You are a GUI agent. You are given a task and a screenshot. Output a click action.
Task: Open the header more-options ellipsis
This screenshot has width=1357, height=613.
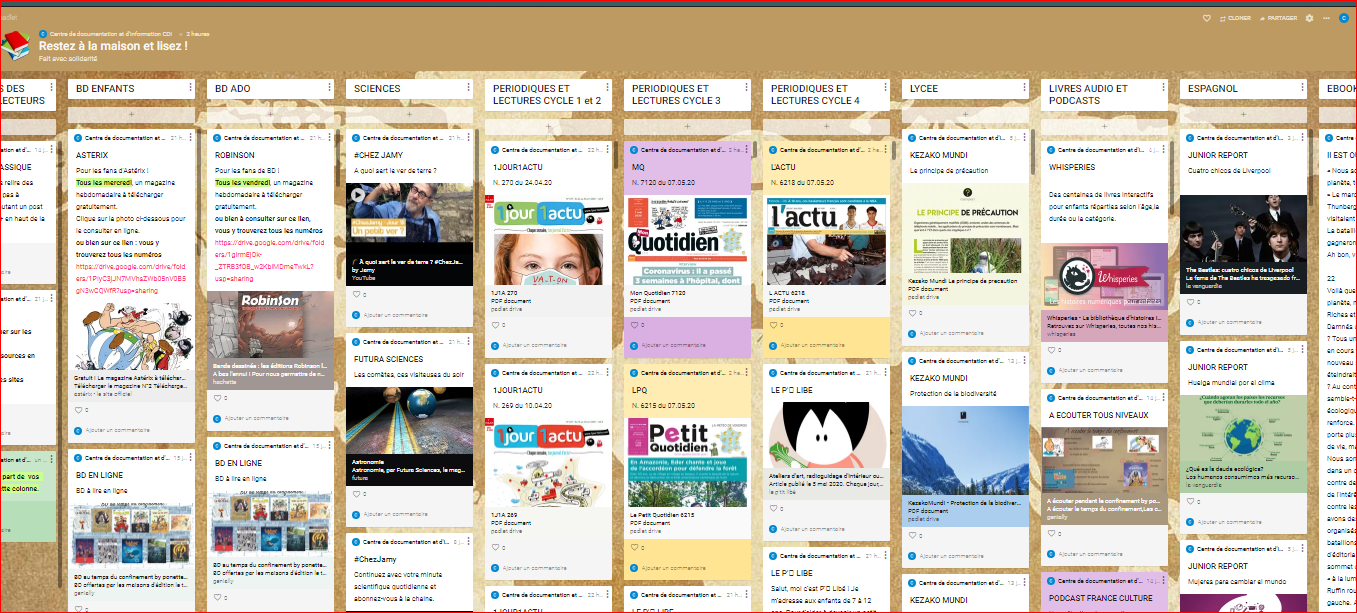[x=1326, y=18]
